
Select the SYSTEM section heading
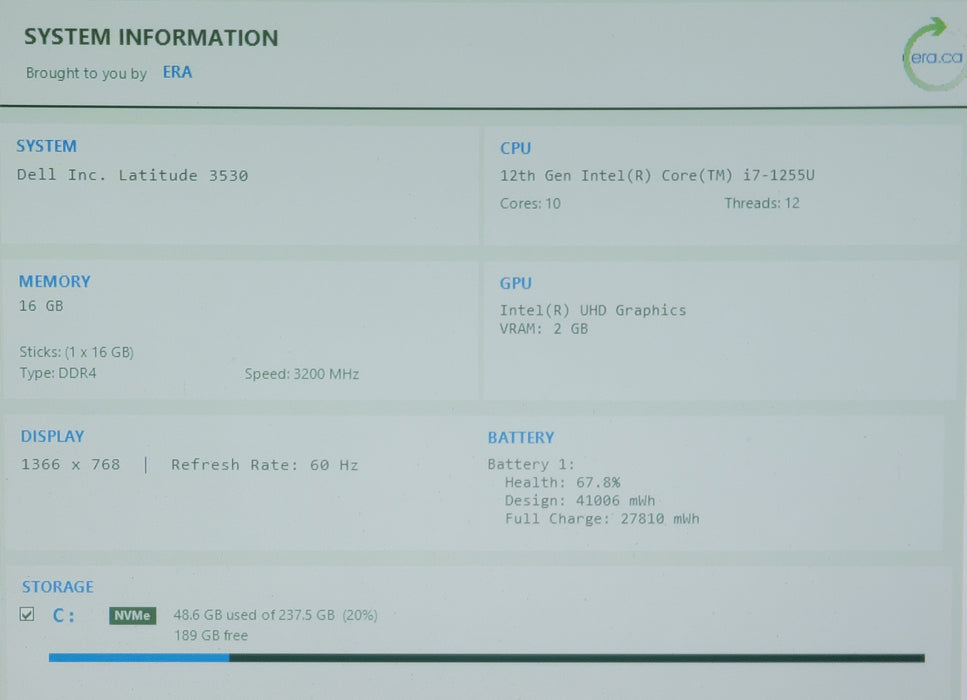(x=47, y=146)
